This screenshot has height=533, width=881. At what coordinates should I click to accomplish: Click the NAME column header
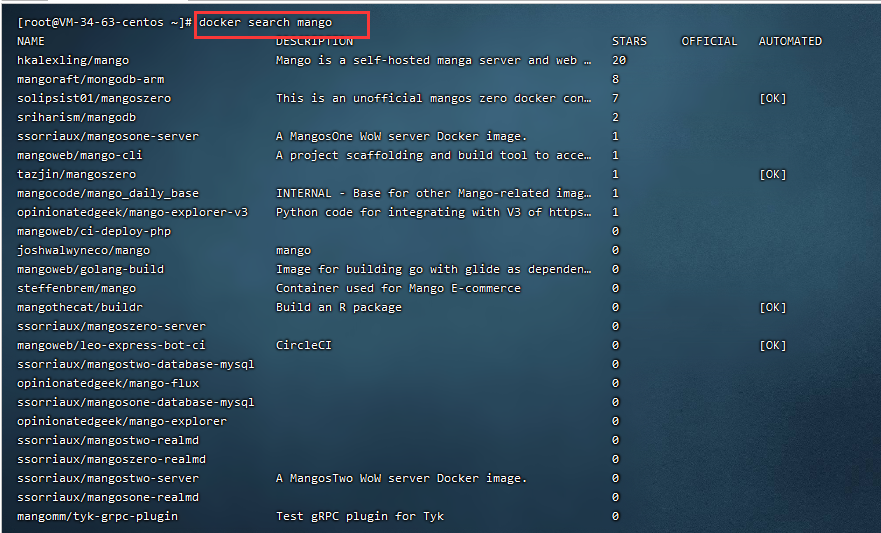click(x=31, y=41)
